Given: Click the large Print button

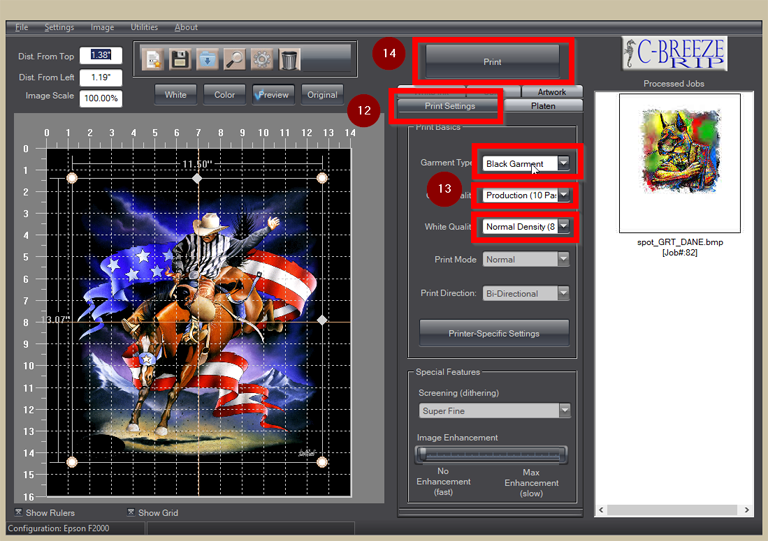Looking at the screenshot, I should pyautogui.click(x=492, y=62).
